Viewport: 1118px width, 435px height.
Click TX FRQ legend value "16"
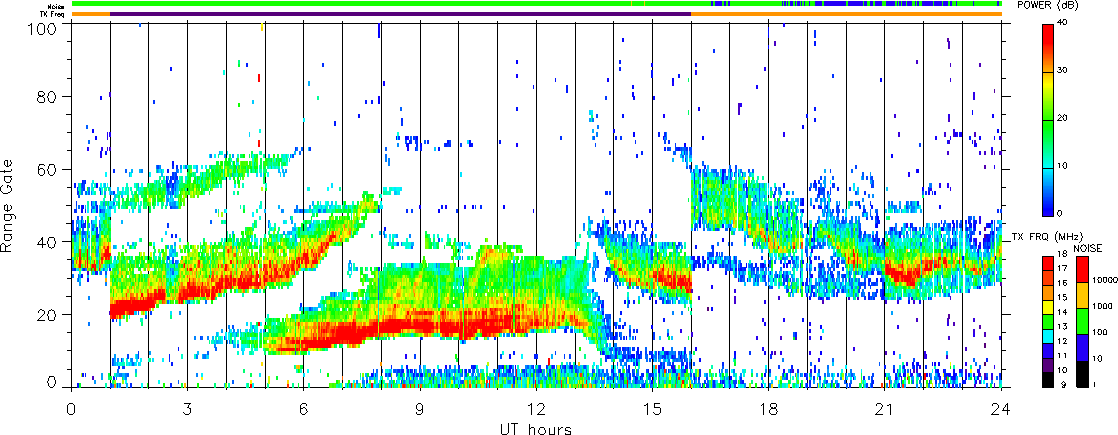[1062, 283]
